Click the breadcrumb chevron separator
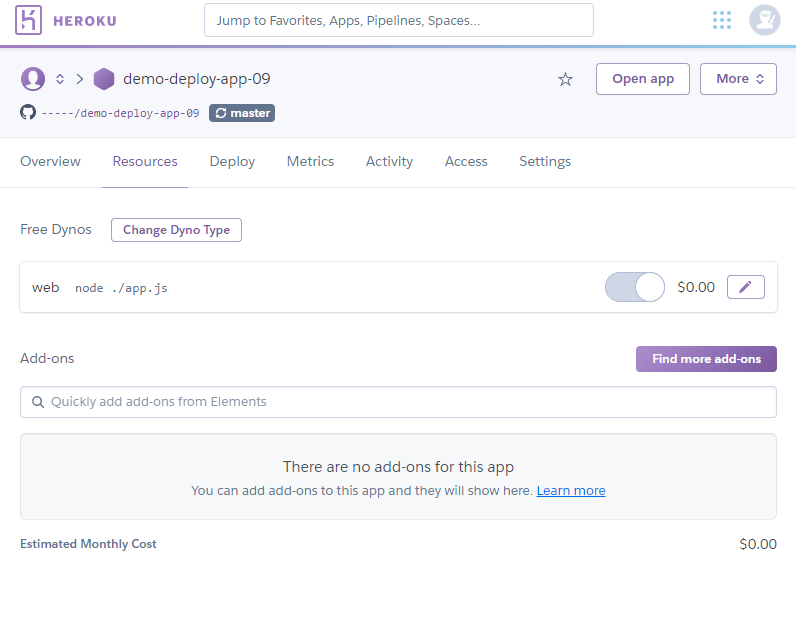 pyautogui.click(x=79, y=79)
